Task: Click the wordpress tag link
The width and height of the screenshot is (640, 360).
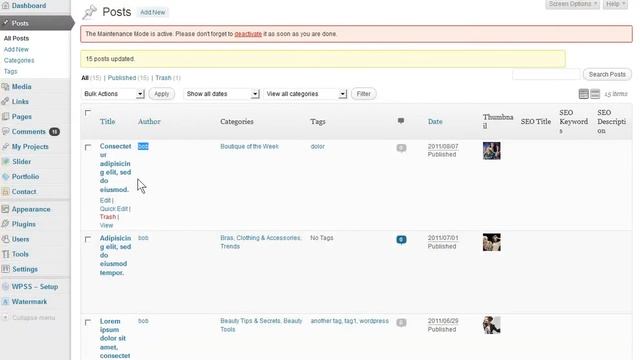Action: click(x=374, y=321)
